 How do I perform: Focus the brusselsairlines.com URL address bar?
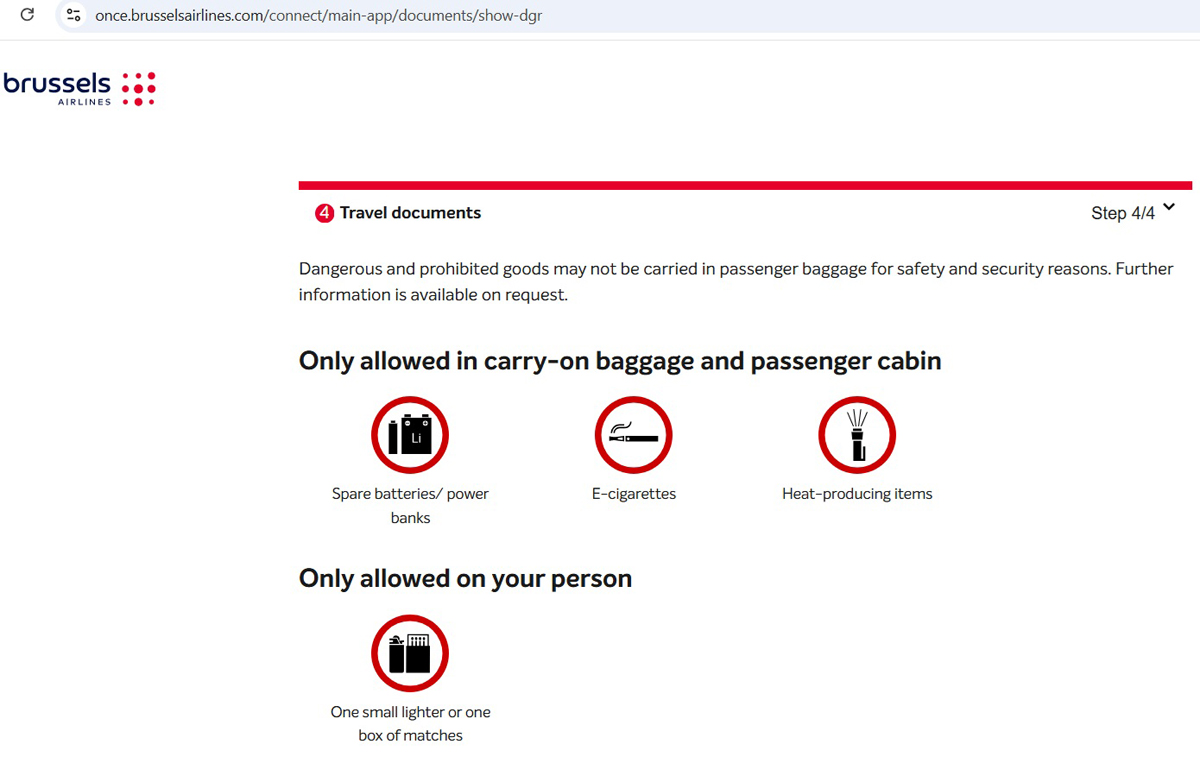tap(320, 16)
